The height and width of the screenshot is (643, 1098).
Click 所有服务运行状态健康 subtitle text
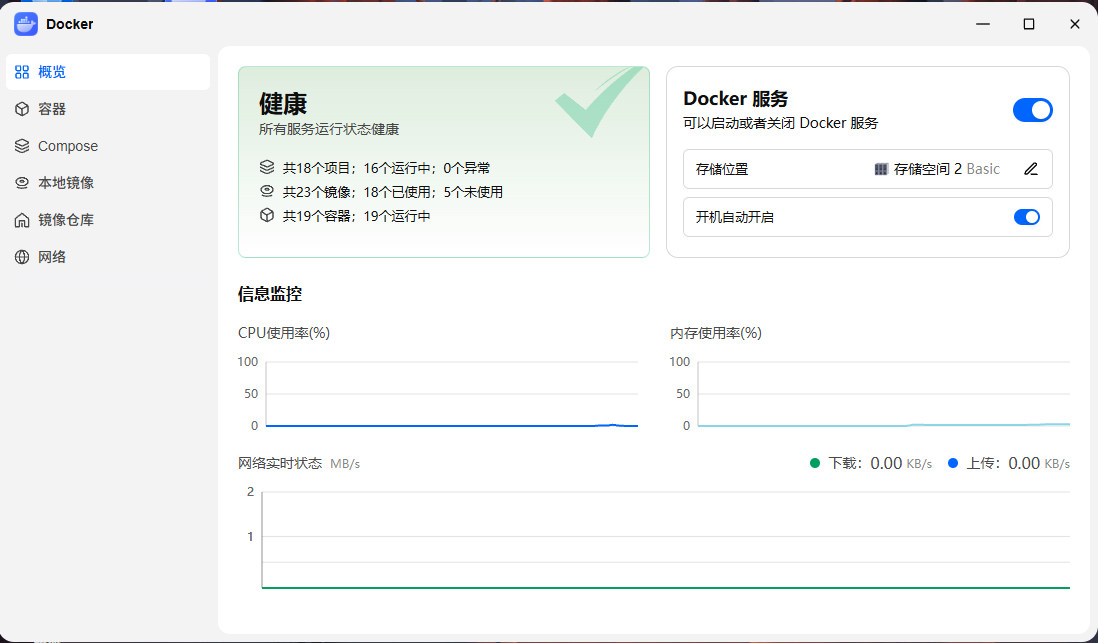point(329,130)
